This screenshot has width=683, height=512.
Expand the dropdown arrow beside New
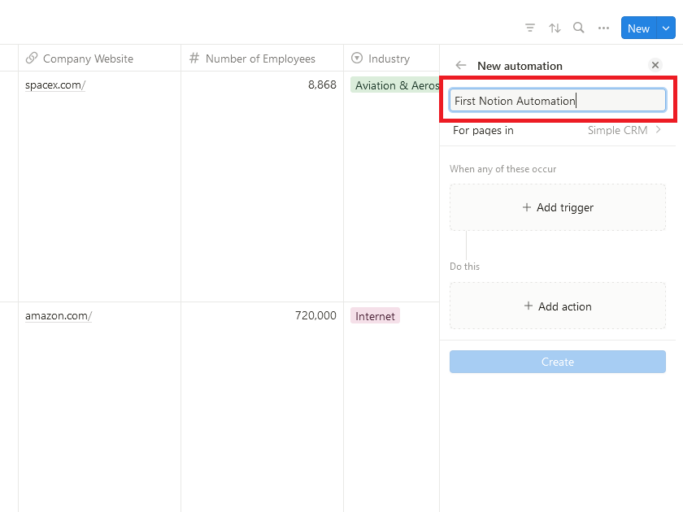coord(666,28)
